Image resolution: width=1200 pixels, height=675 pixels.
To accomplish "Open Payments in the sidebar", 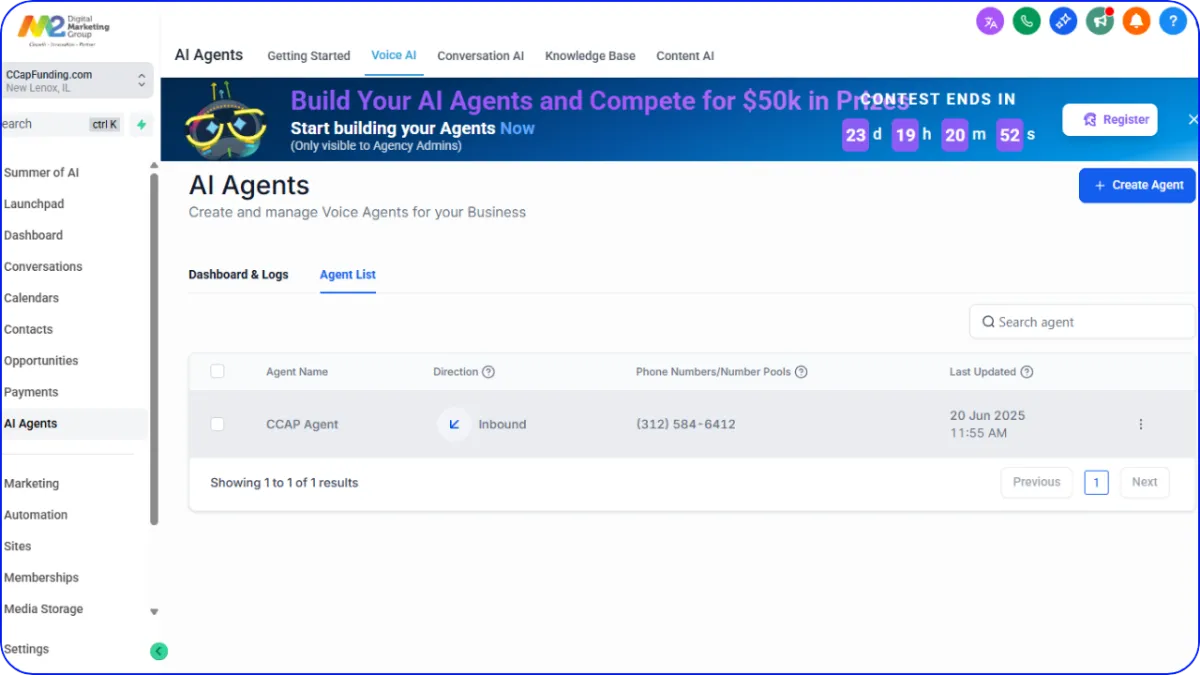I will point(31,392).
